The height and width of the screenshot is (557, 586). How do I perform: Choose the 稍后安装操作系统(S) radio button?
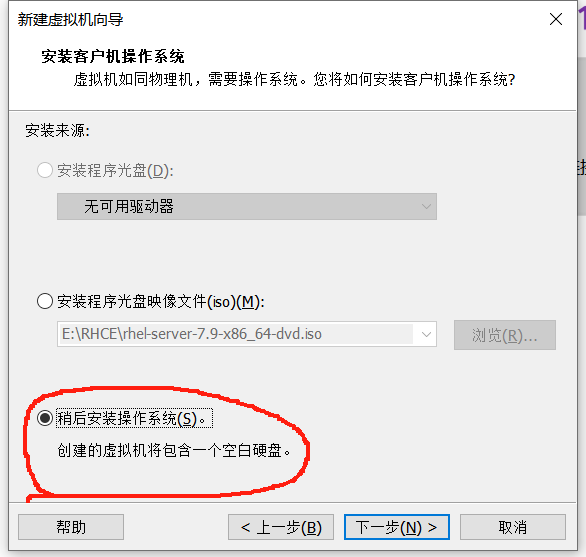[45, 418]
